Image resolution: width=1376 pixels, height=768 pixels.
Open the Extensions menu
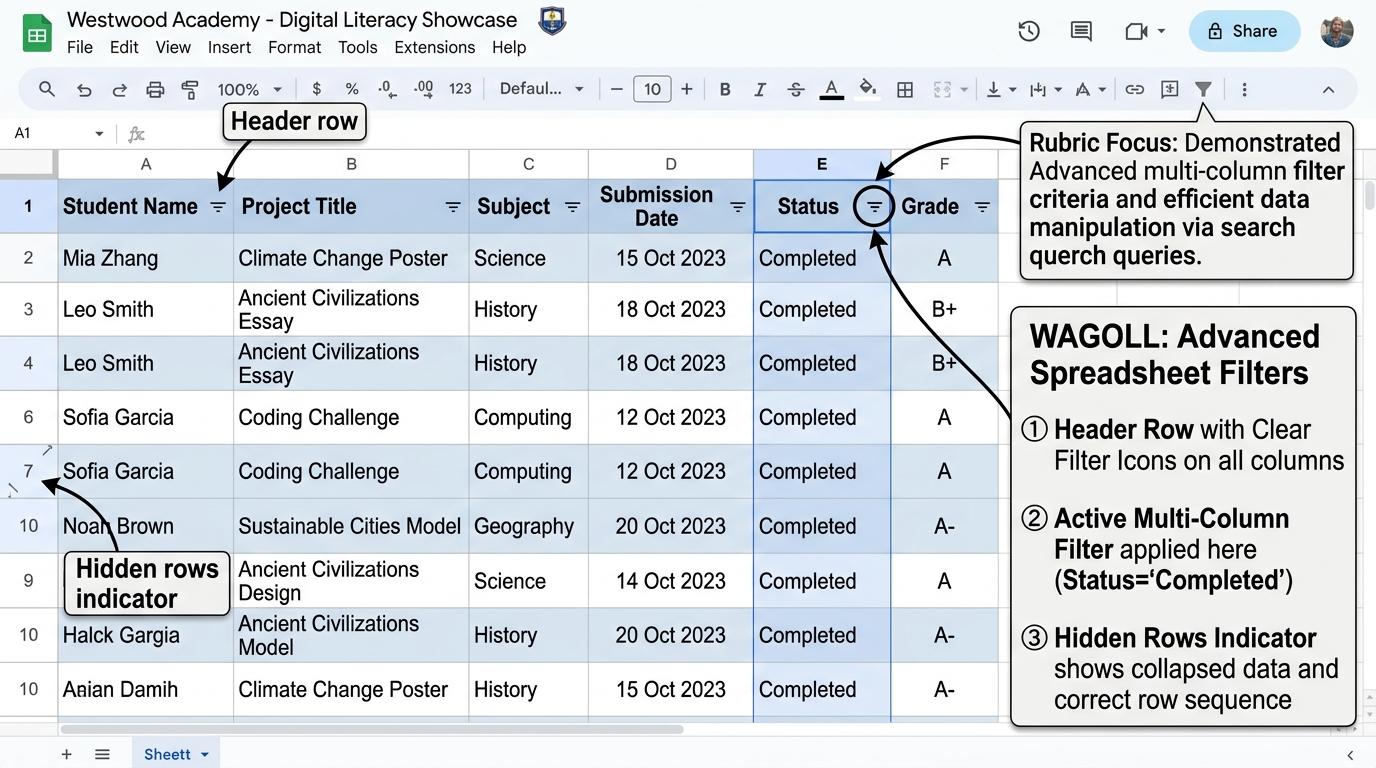[435, 47]
